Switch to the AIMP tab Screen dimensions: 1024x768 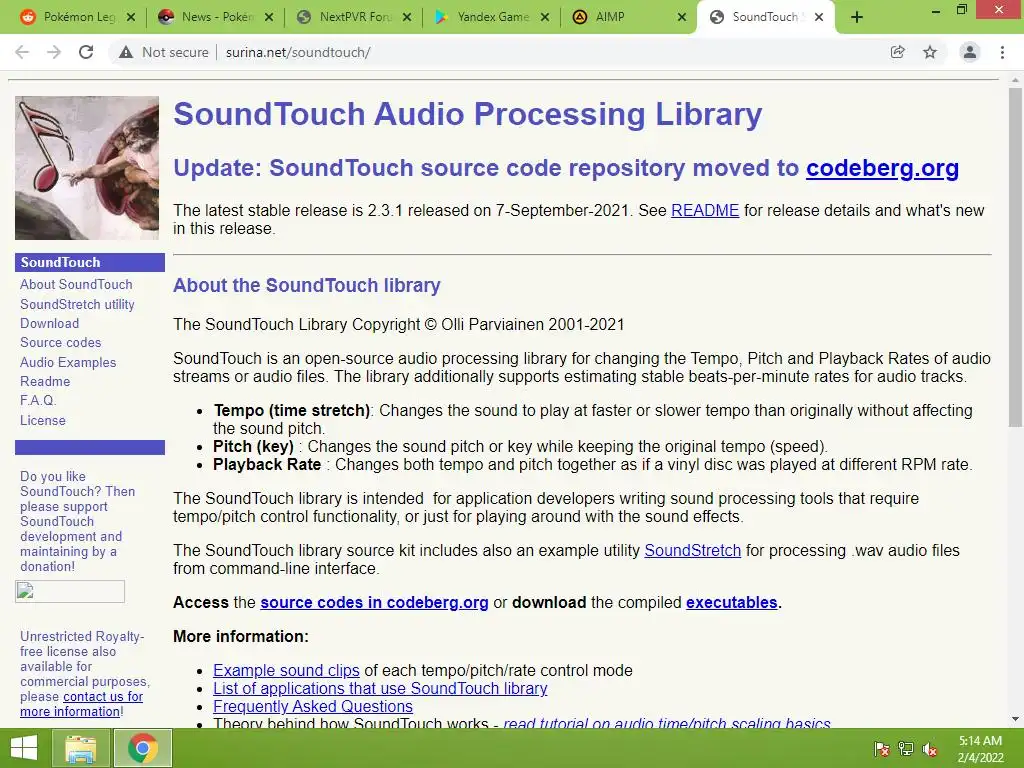click(627, 17)
